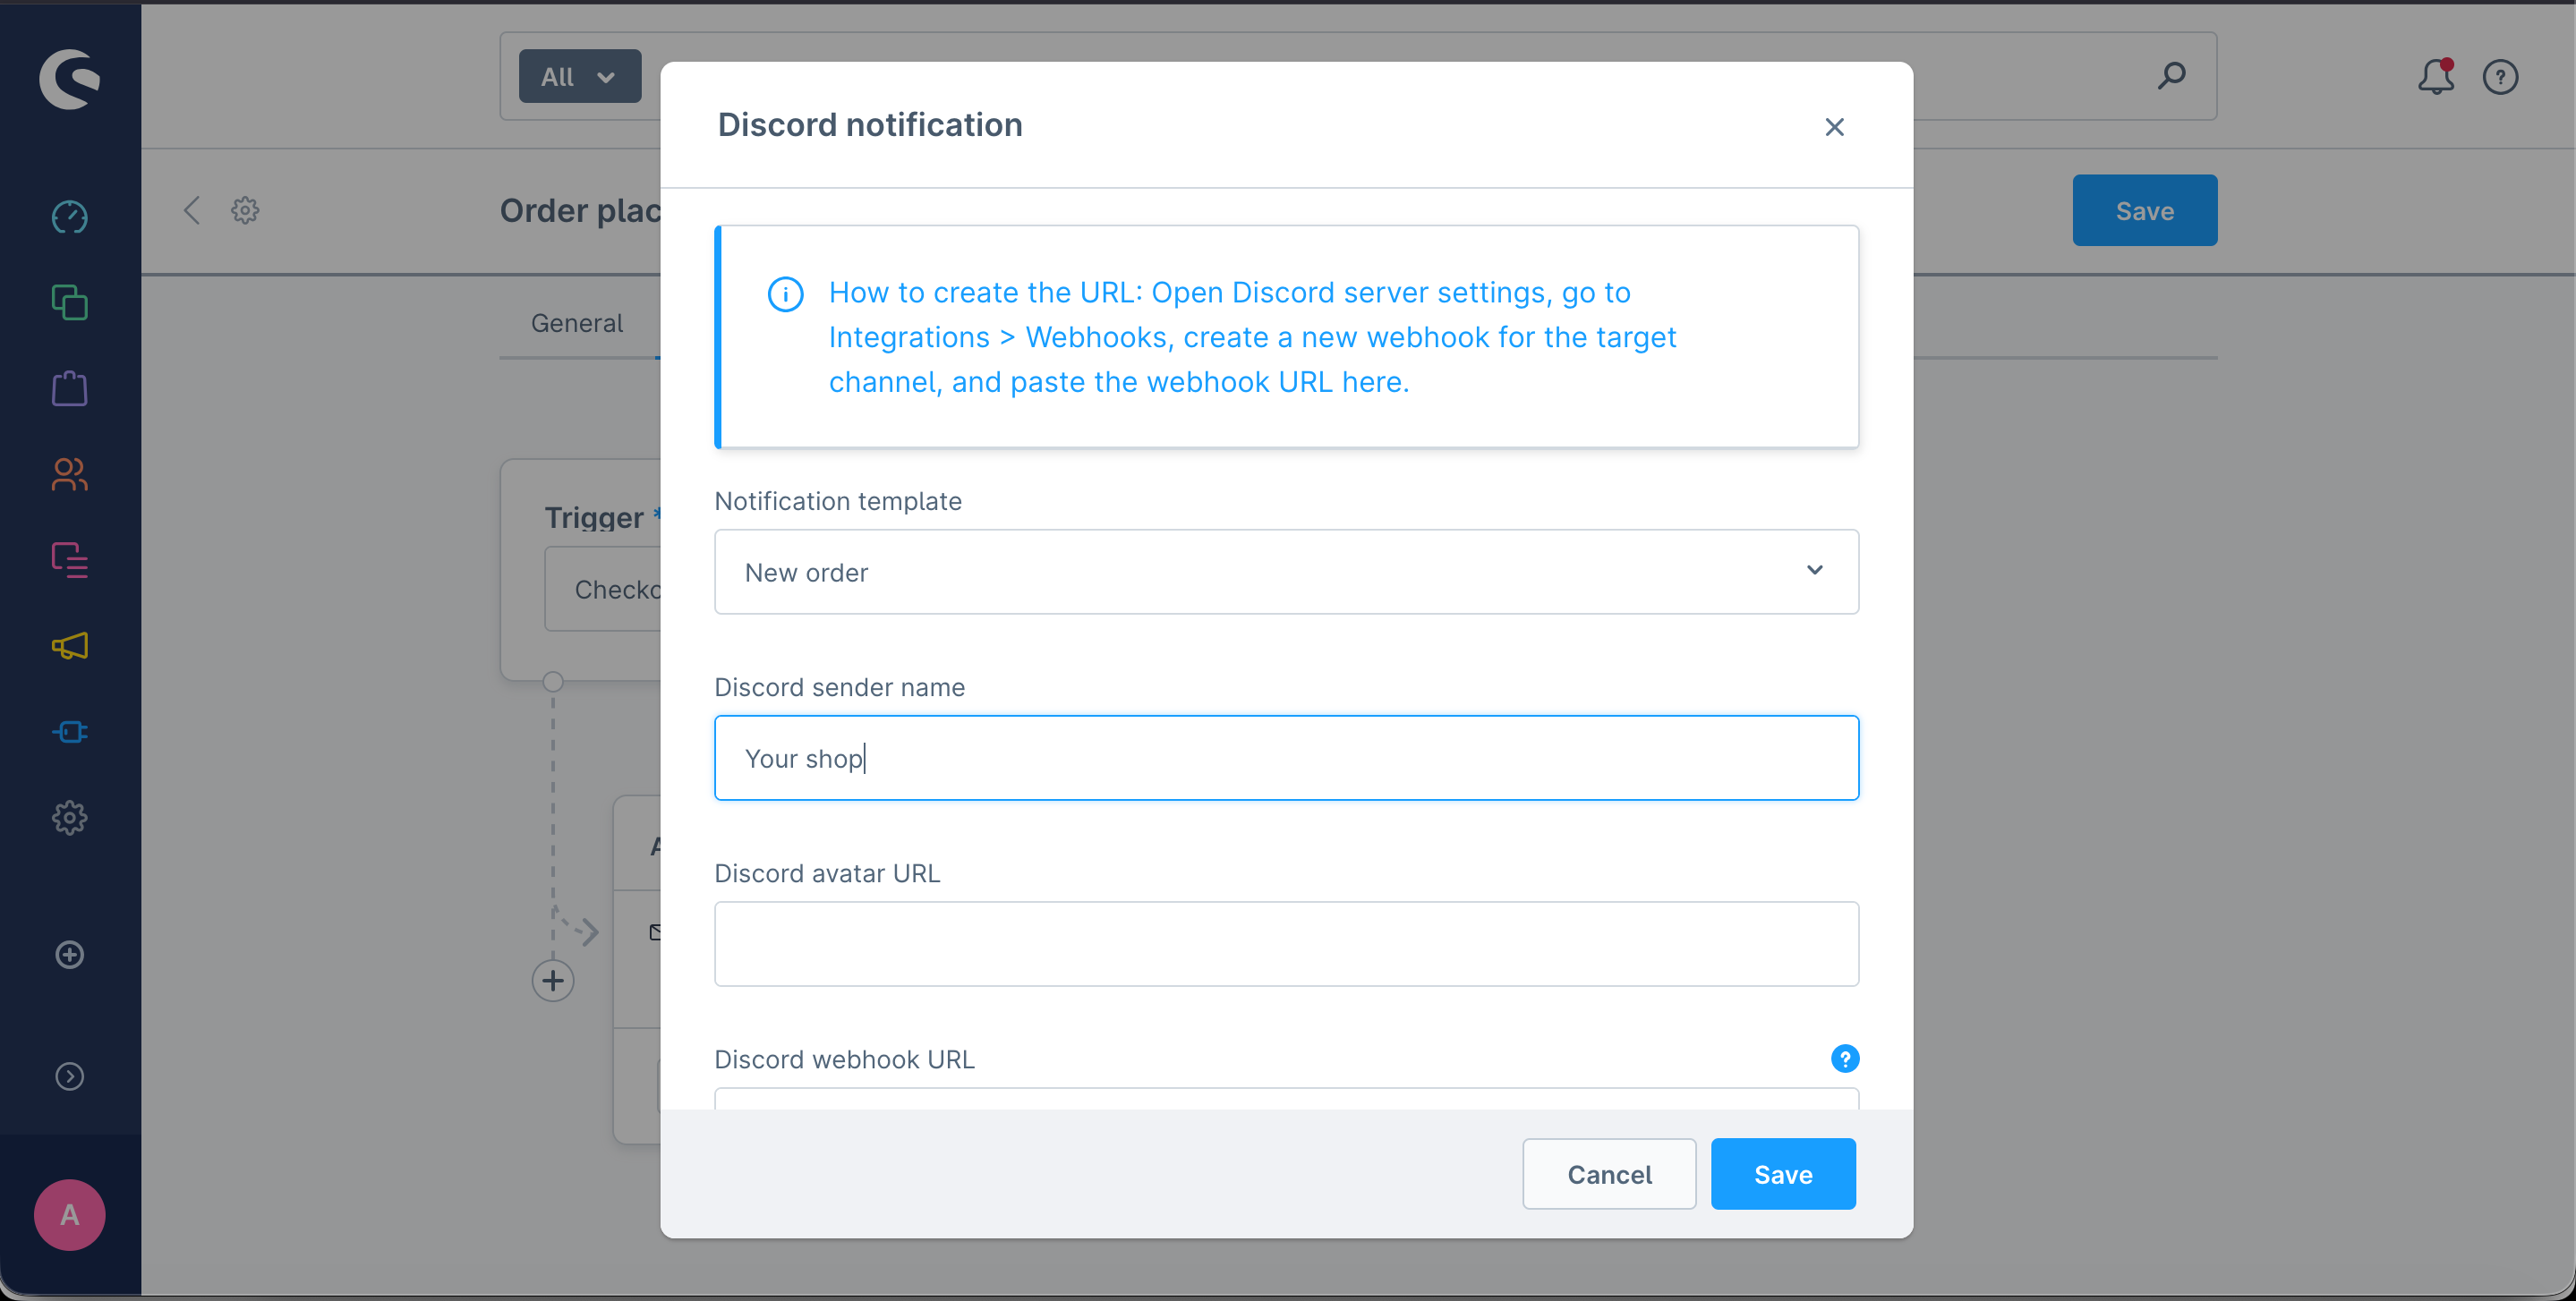
Task: Open the Settings gear in sidebar
Action: coord(69,818)
